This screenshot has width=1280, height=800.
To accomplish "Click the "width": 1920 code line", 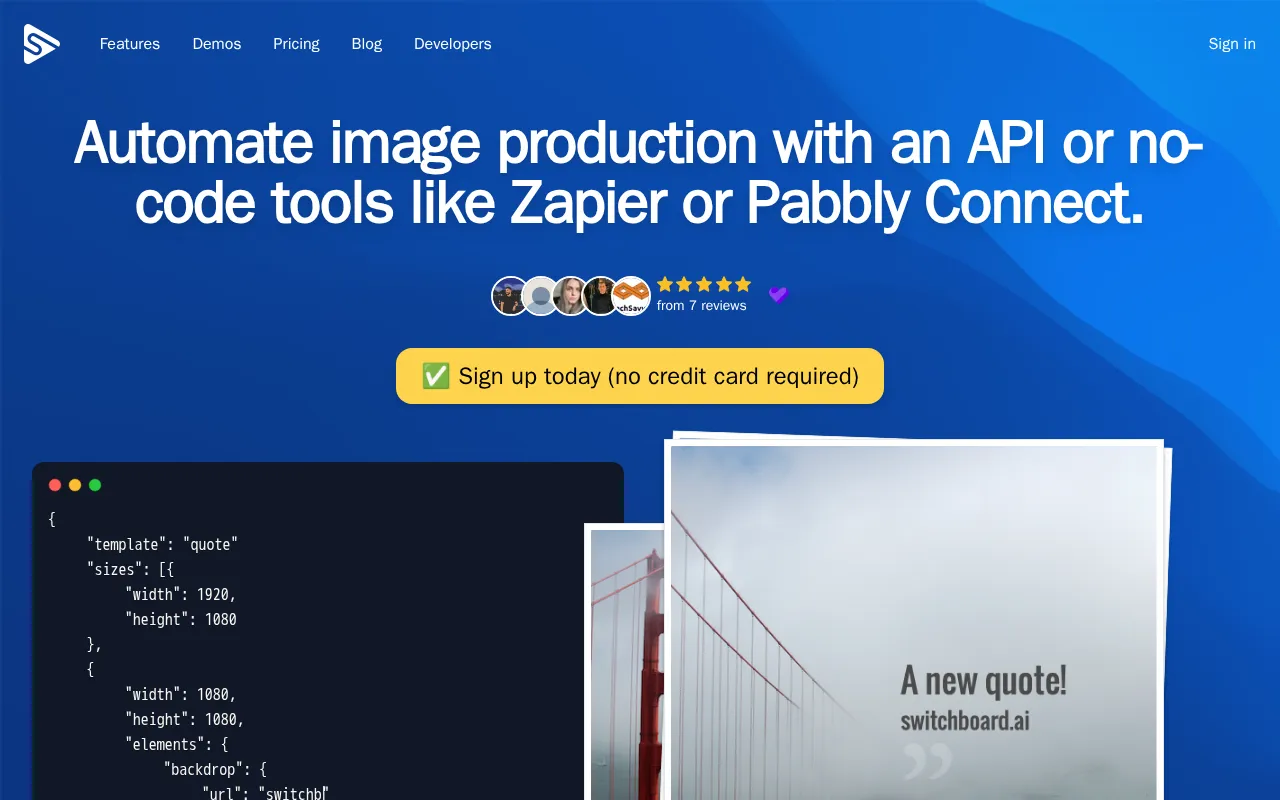I will (181, 595).
